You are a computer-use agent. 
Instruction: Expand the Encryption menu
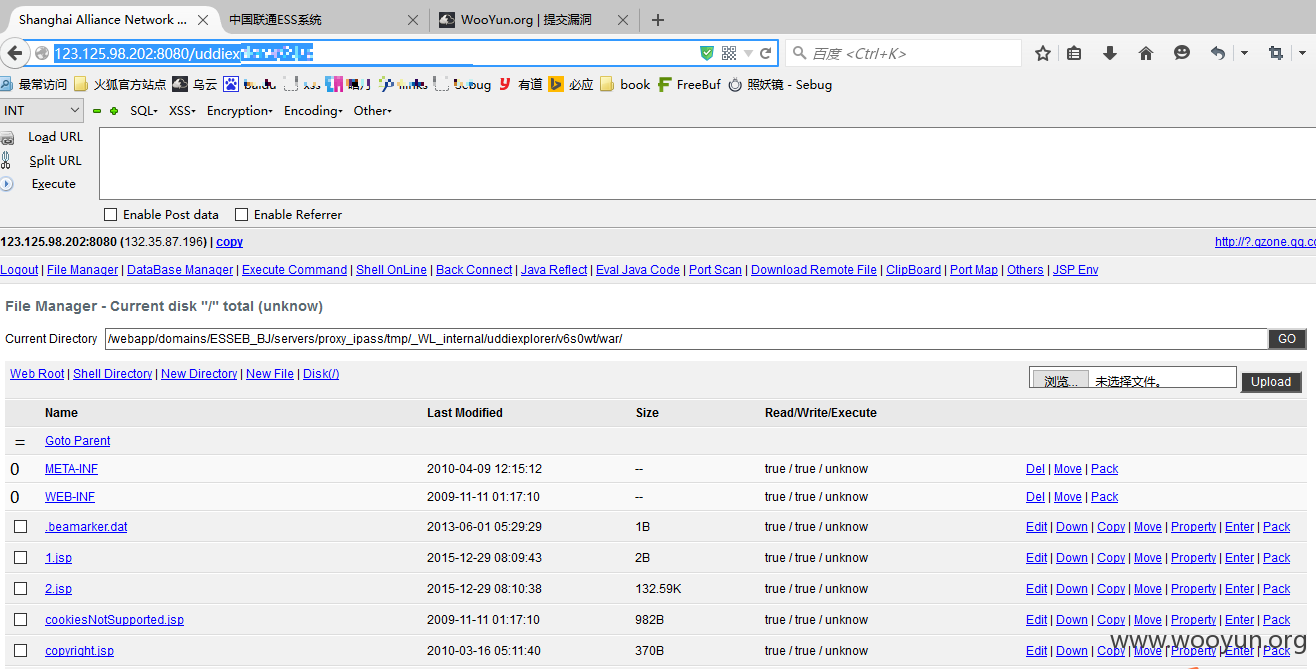(239, 111)
